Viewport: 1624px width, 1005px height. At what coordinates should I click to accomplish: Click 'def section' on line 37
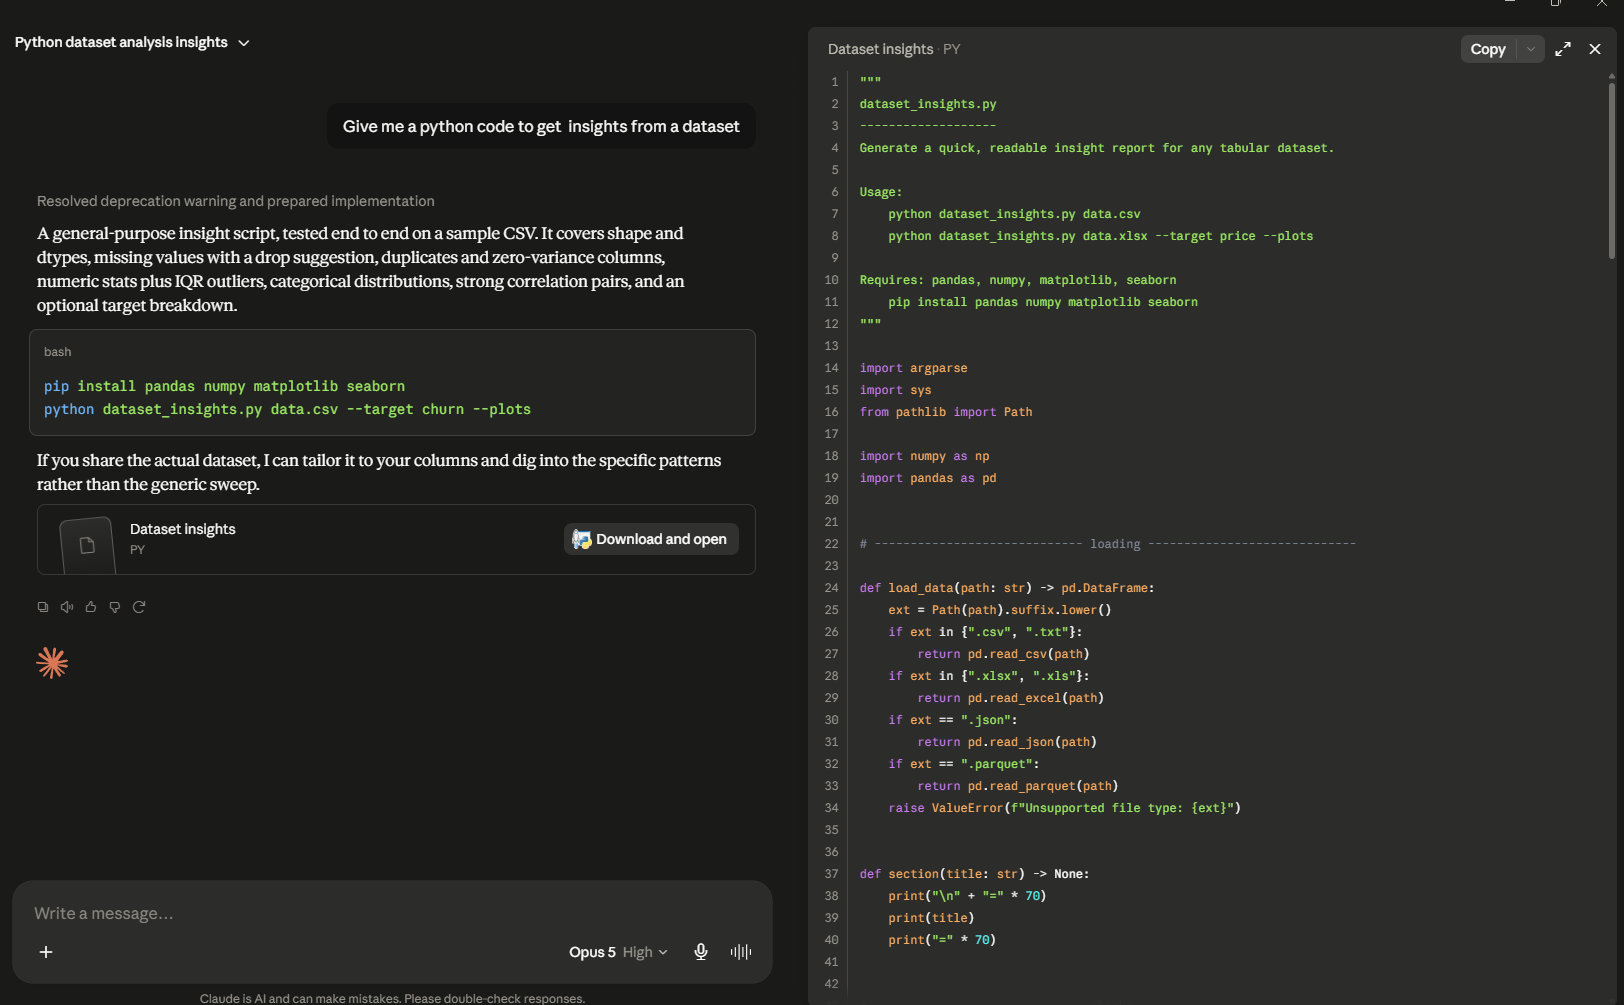click(974, 874)
